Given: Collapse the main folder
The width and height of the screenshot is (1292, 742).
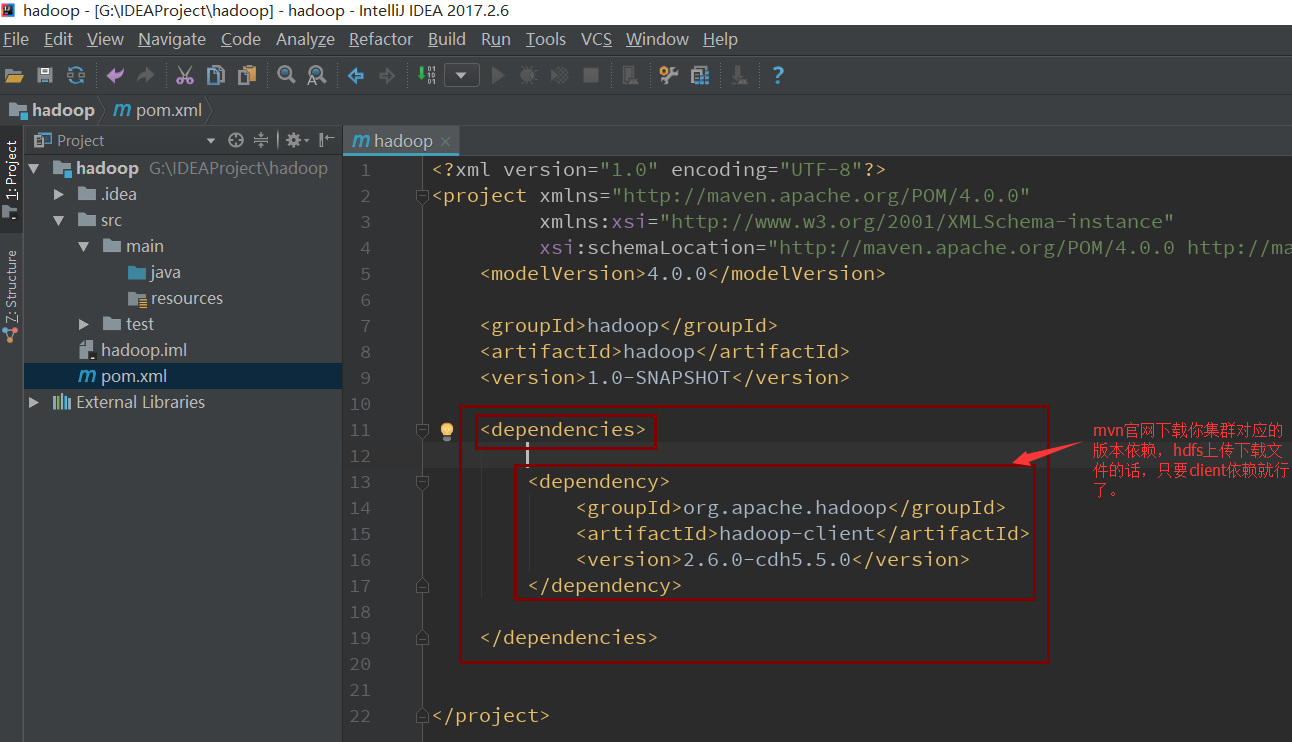Looking at the screenshot, I should click(83, 246).
